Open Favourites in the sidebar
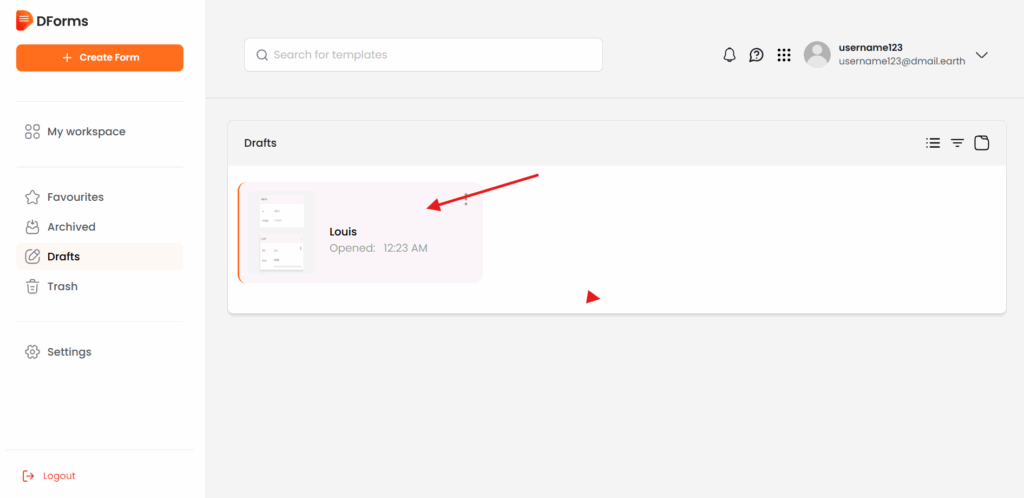The image size is (1024, 498). pos(75,197)
